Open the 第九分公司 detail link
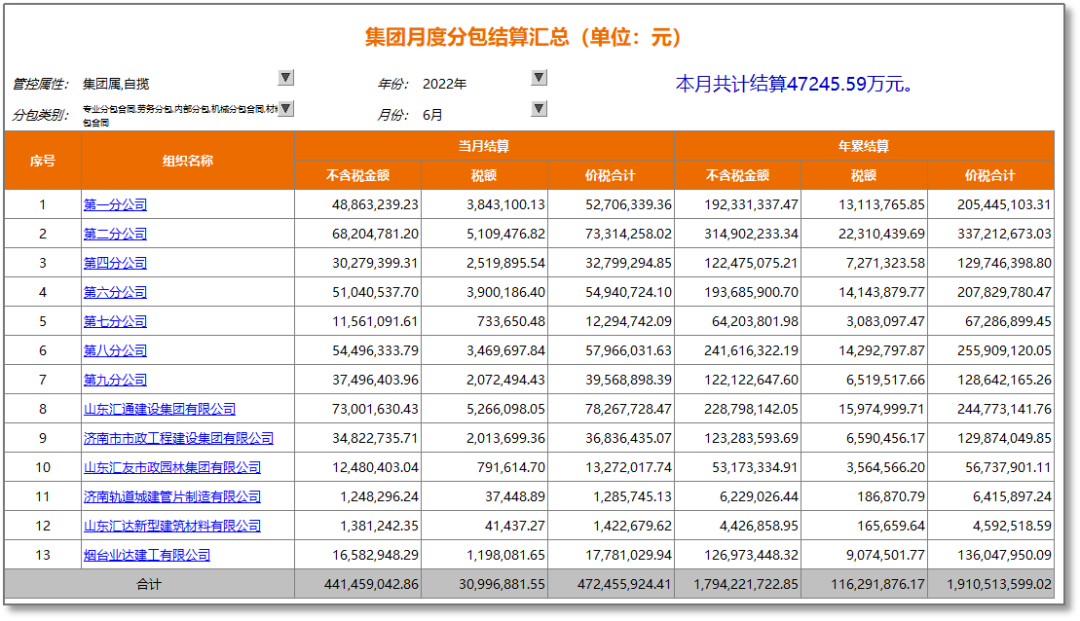This screenshot has height=621, width=1080. point(113,379)
